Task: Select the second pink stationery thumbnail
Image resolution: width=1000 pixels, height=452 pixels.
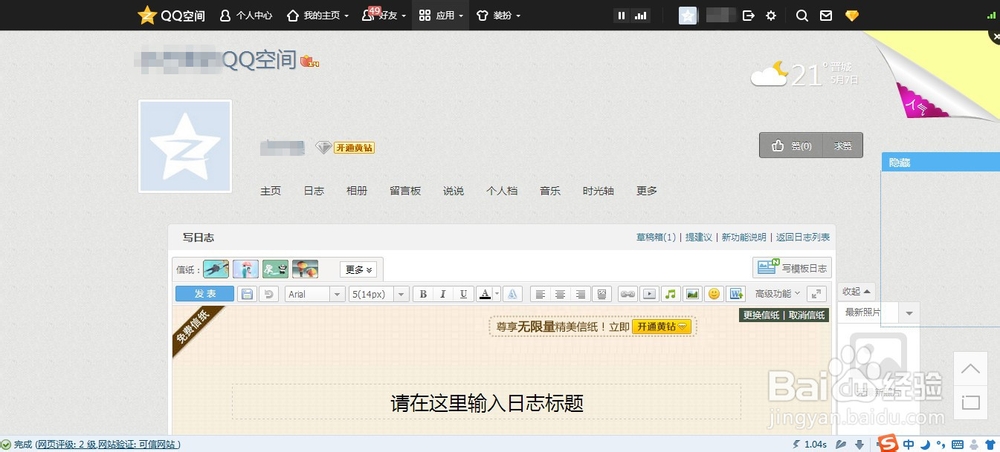Action: (246, 269)
